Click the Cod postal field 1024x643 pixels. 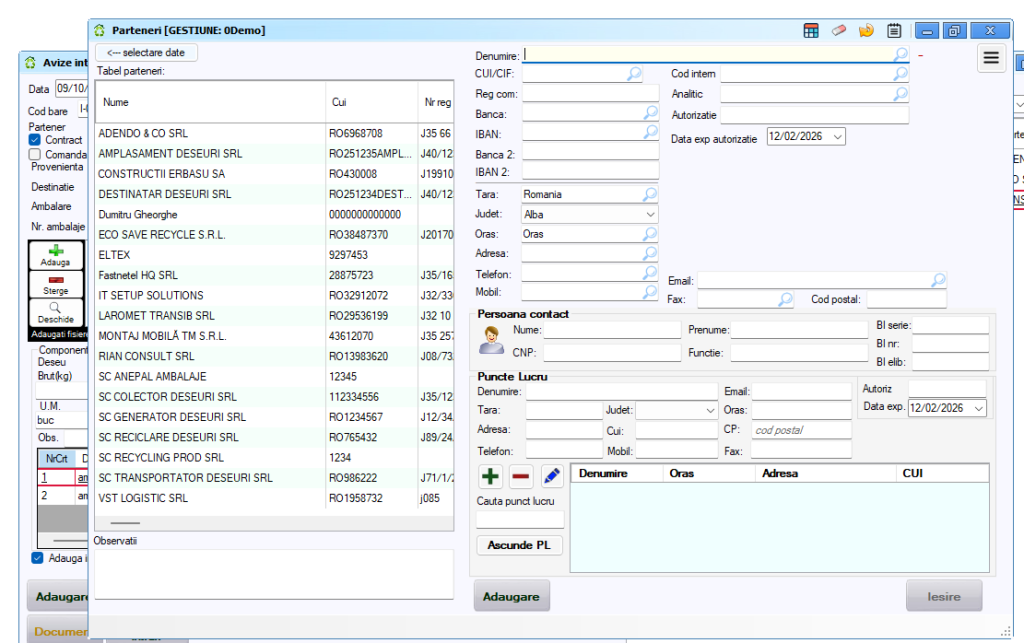coord(906,300)
